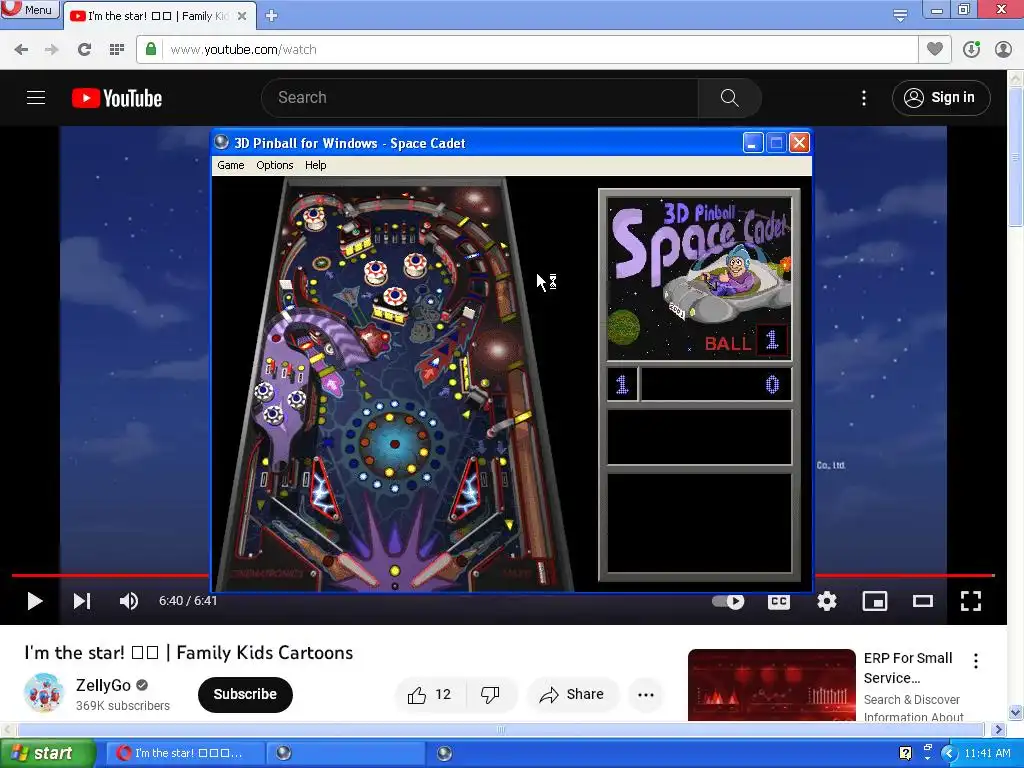Click the '369K subscribers' text
The height and width of the screenshot is (768, 1024).
(x=123, y=706)
